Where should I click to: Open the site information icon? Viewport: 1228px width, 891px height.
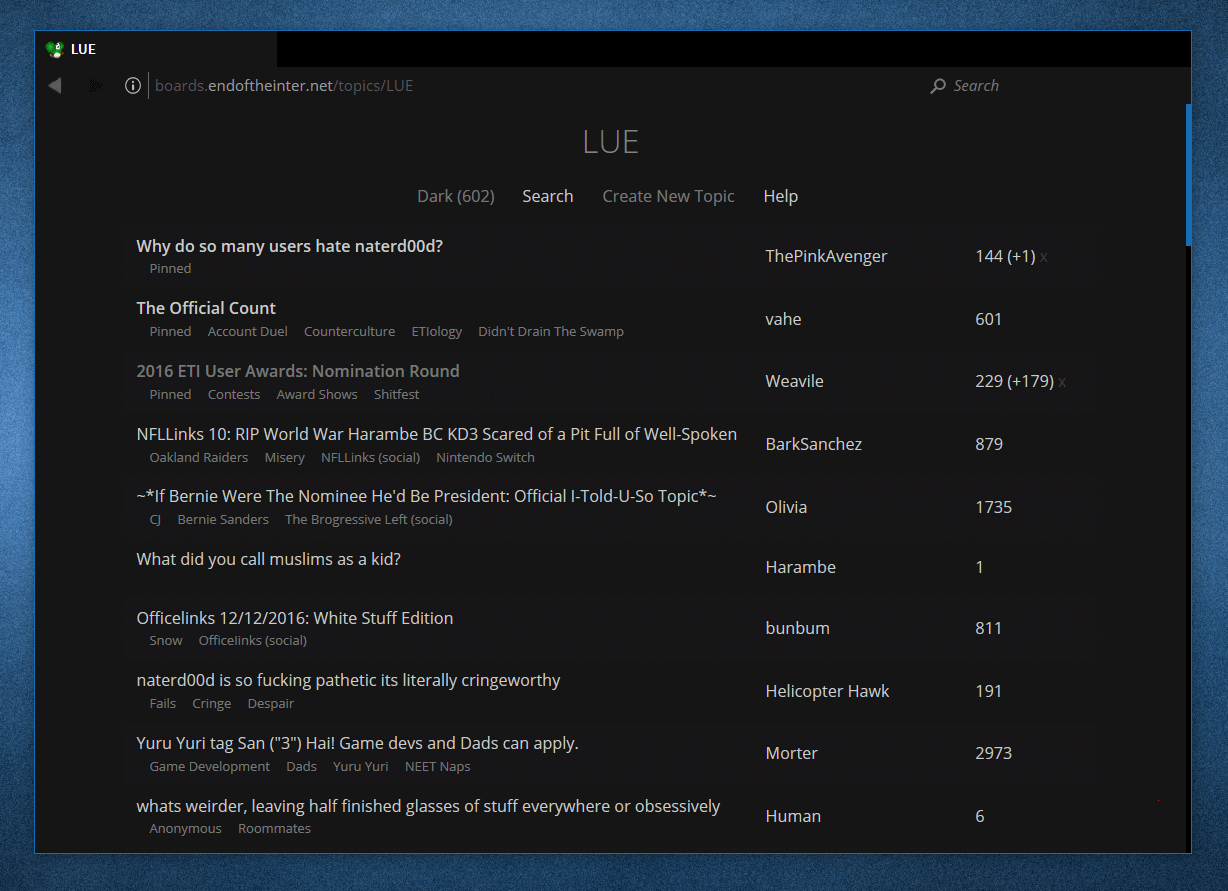coord(133,86)
